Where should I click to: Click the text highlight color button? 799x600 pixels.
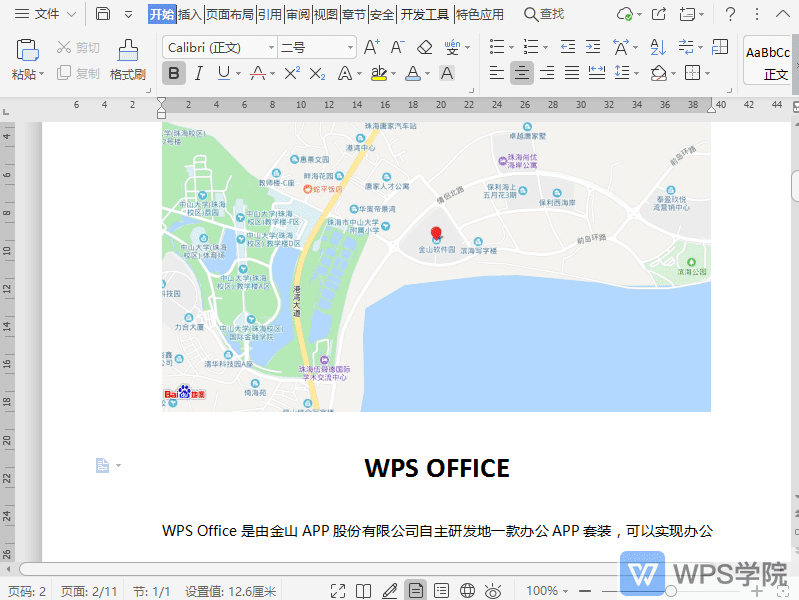coord(379,74)
